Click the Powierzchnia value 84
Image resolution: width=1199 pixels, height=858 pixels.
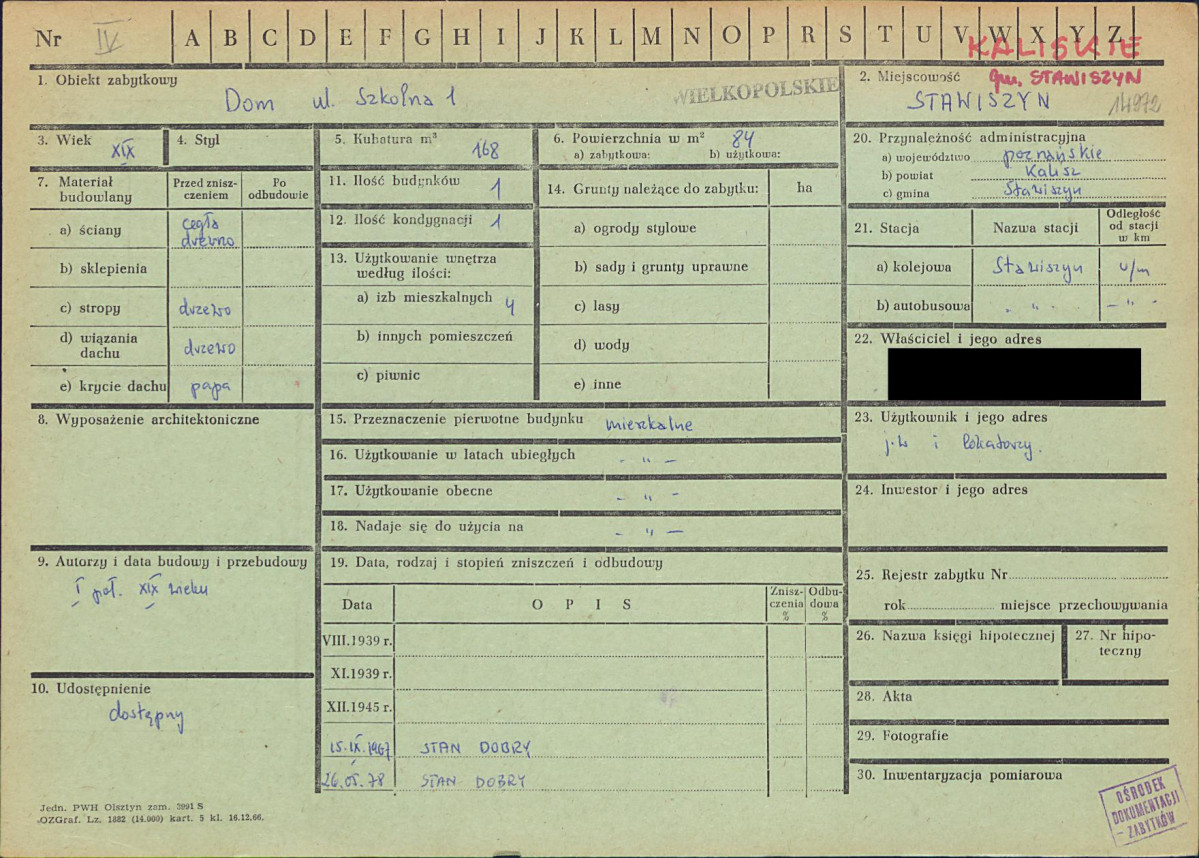[742, 139]
